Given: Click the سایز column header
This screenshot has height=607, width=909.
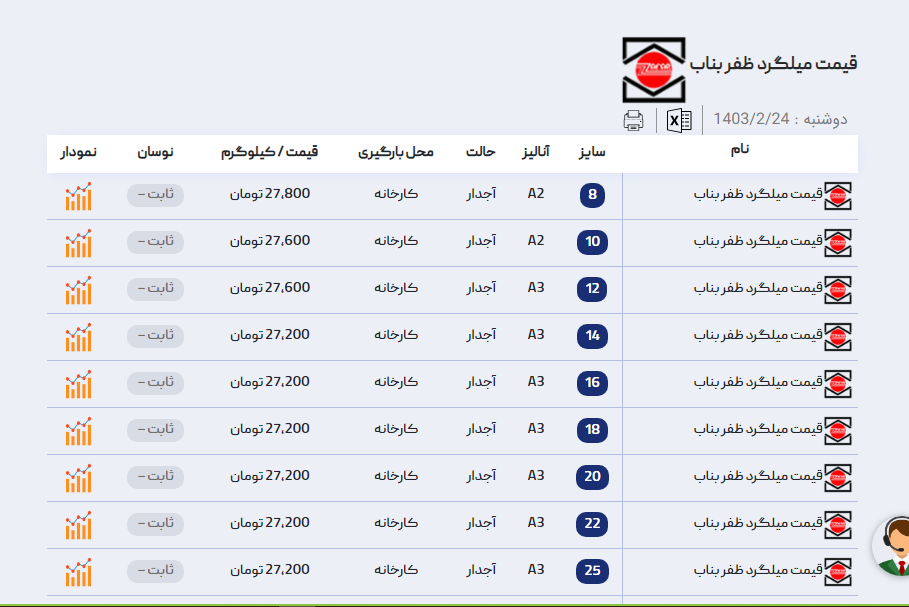Looking at the screenshot, I should click(592, 152).
